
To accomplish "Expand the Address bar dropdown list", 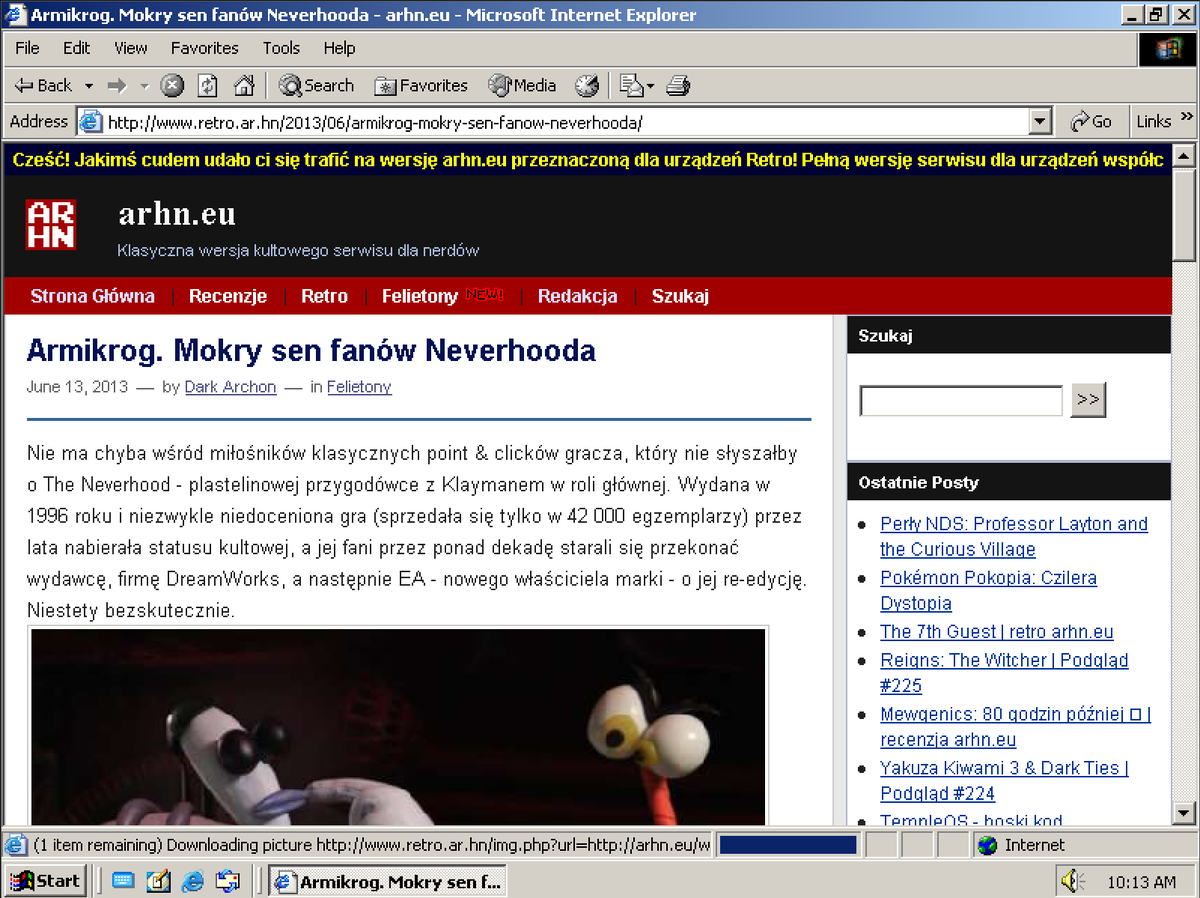I will pos(1041,122).
